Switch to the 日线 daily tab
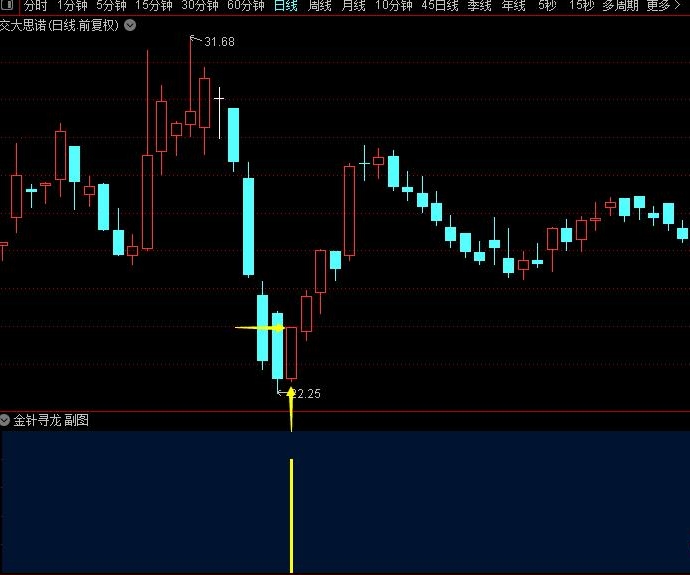690x575 pixels. pos(286,6)
